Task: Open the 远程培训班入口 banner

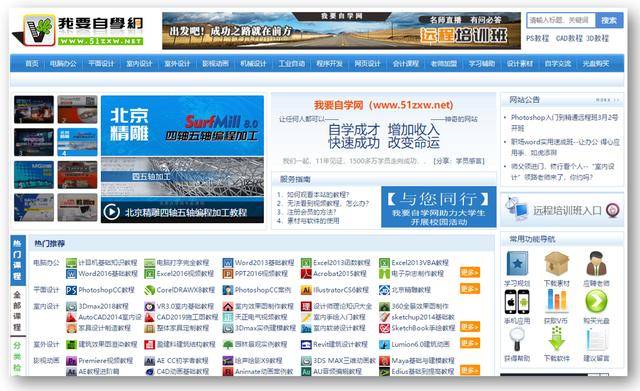Action: 562,210
